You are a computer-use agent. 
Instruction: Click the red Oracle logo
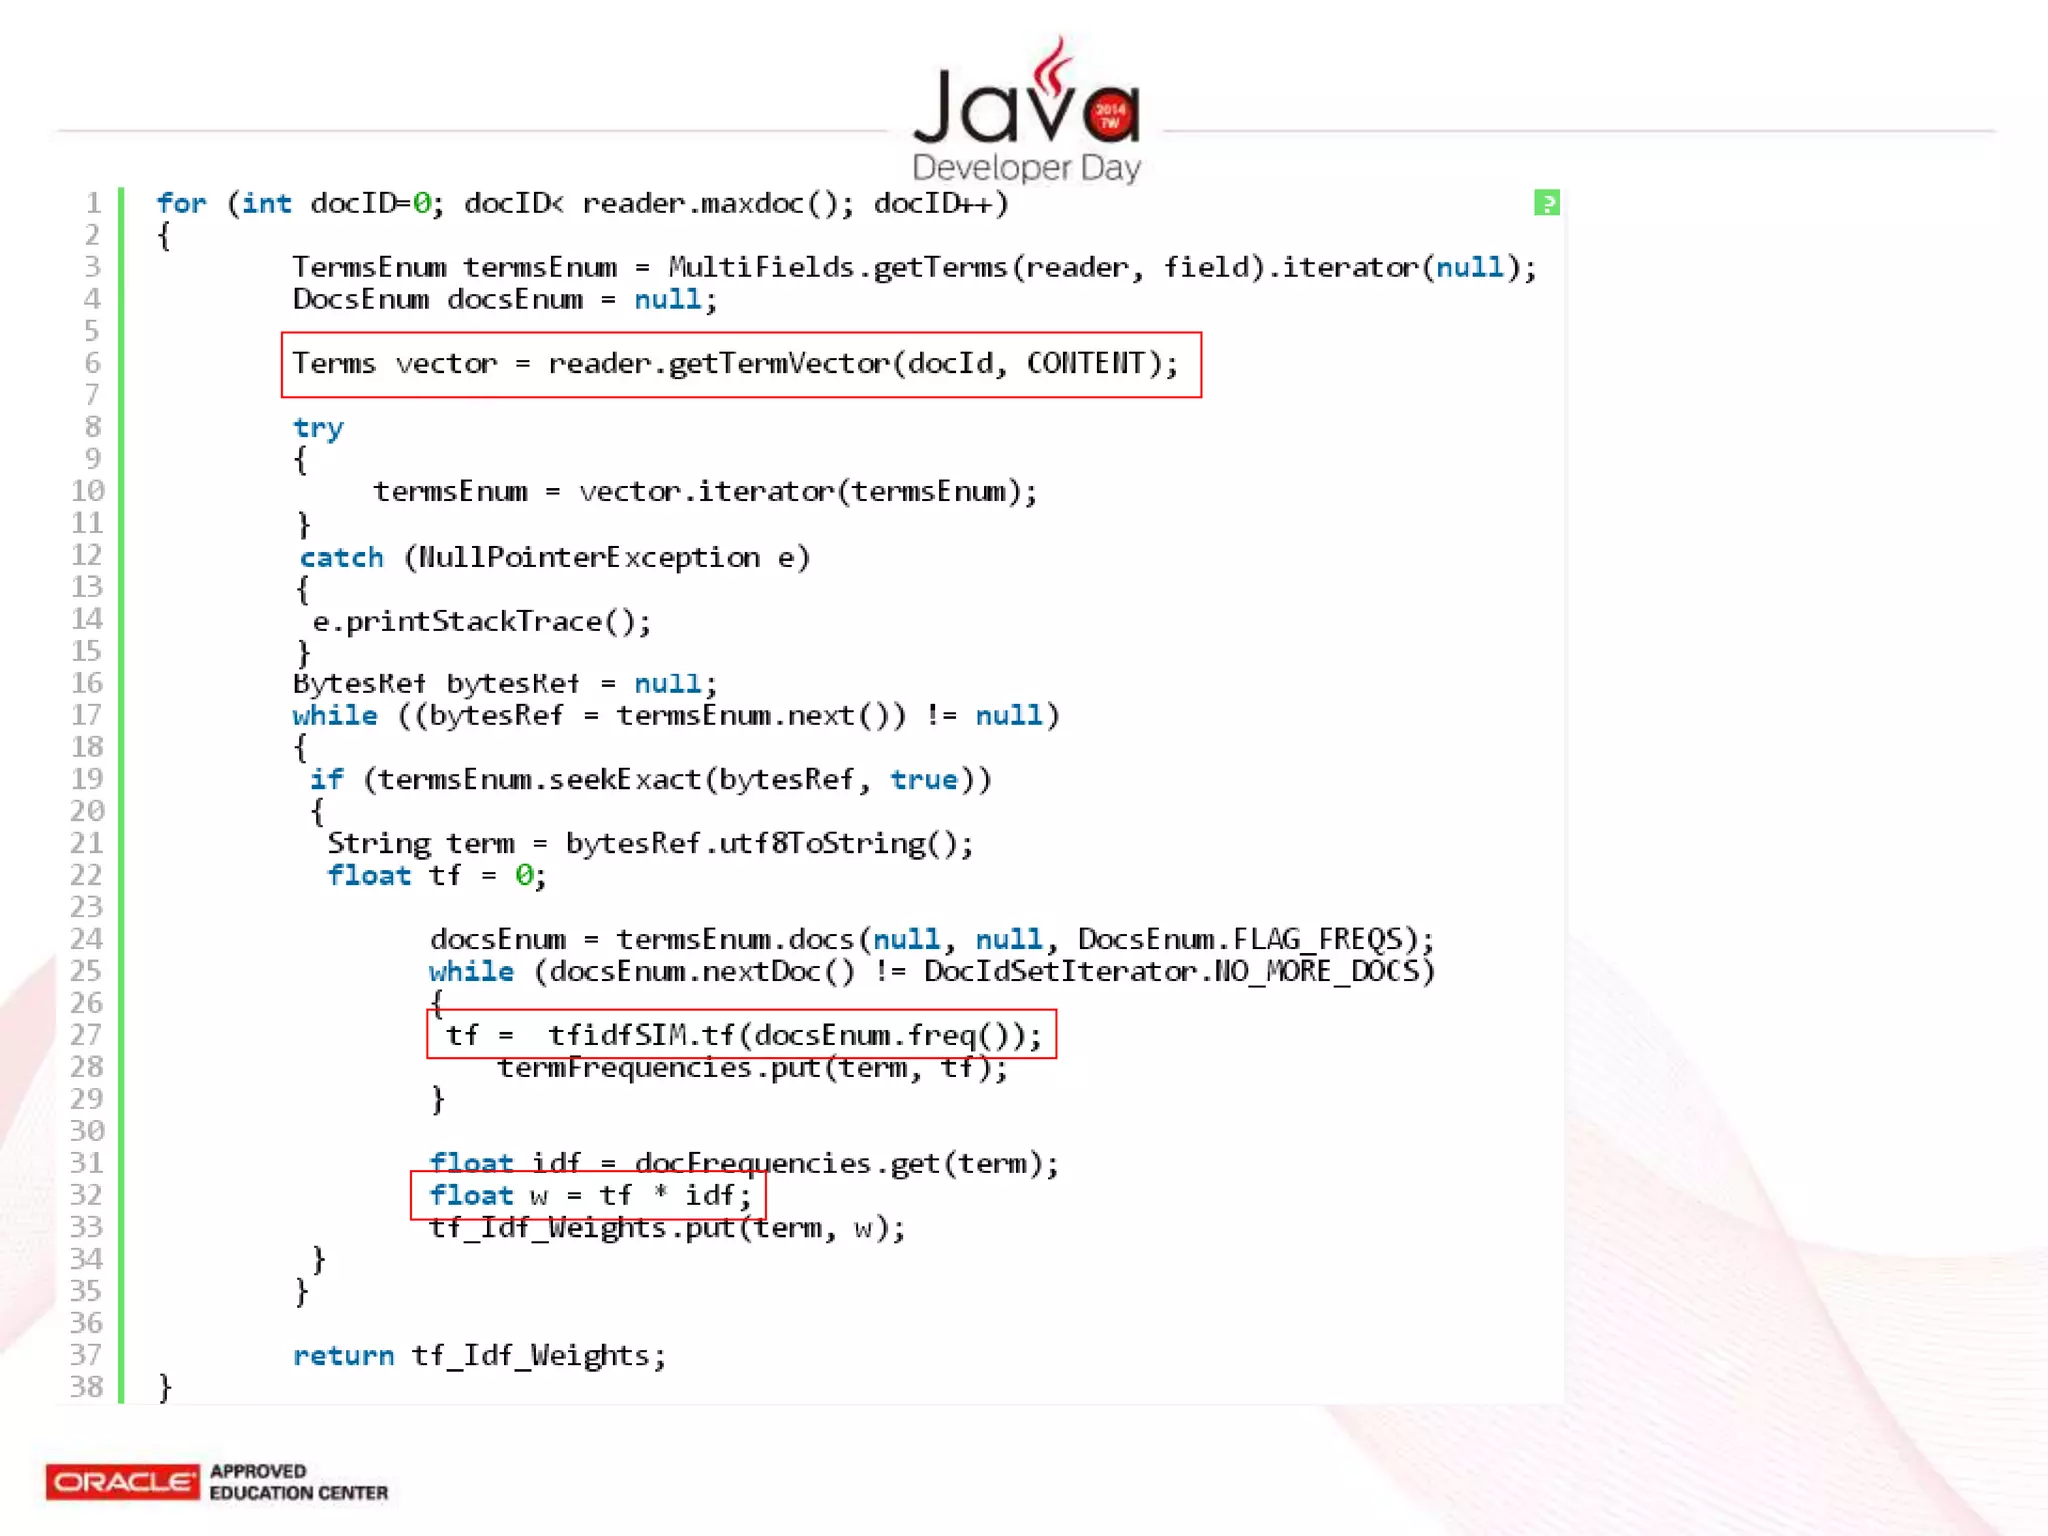click(122, 1481)
